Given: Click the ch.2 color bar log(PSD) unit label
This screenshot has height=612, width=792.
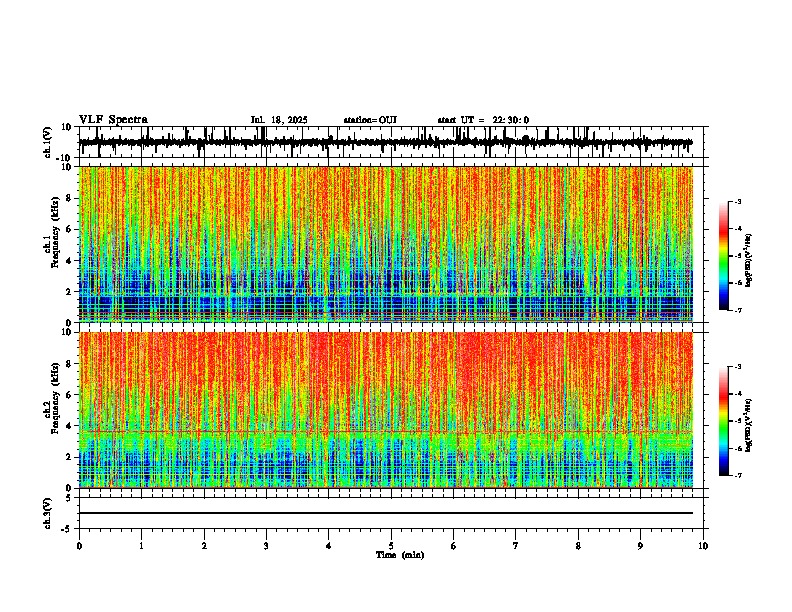Looking at the screenshot, I should click(749, 426).
